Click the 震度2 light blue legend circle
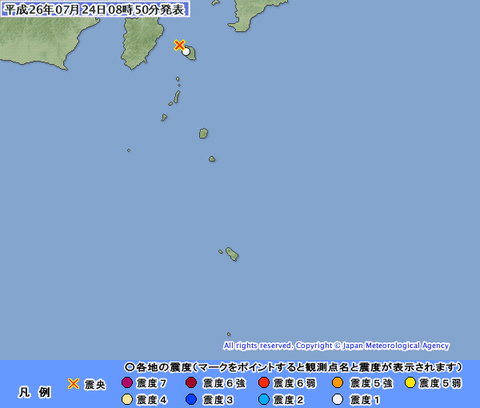Viewport: 480px width, 408px height. click(x=264, y=399)
